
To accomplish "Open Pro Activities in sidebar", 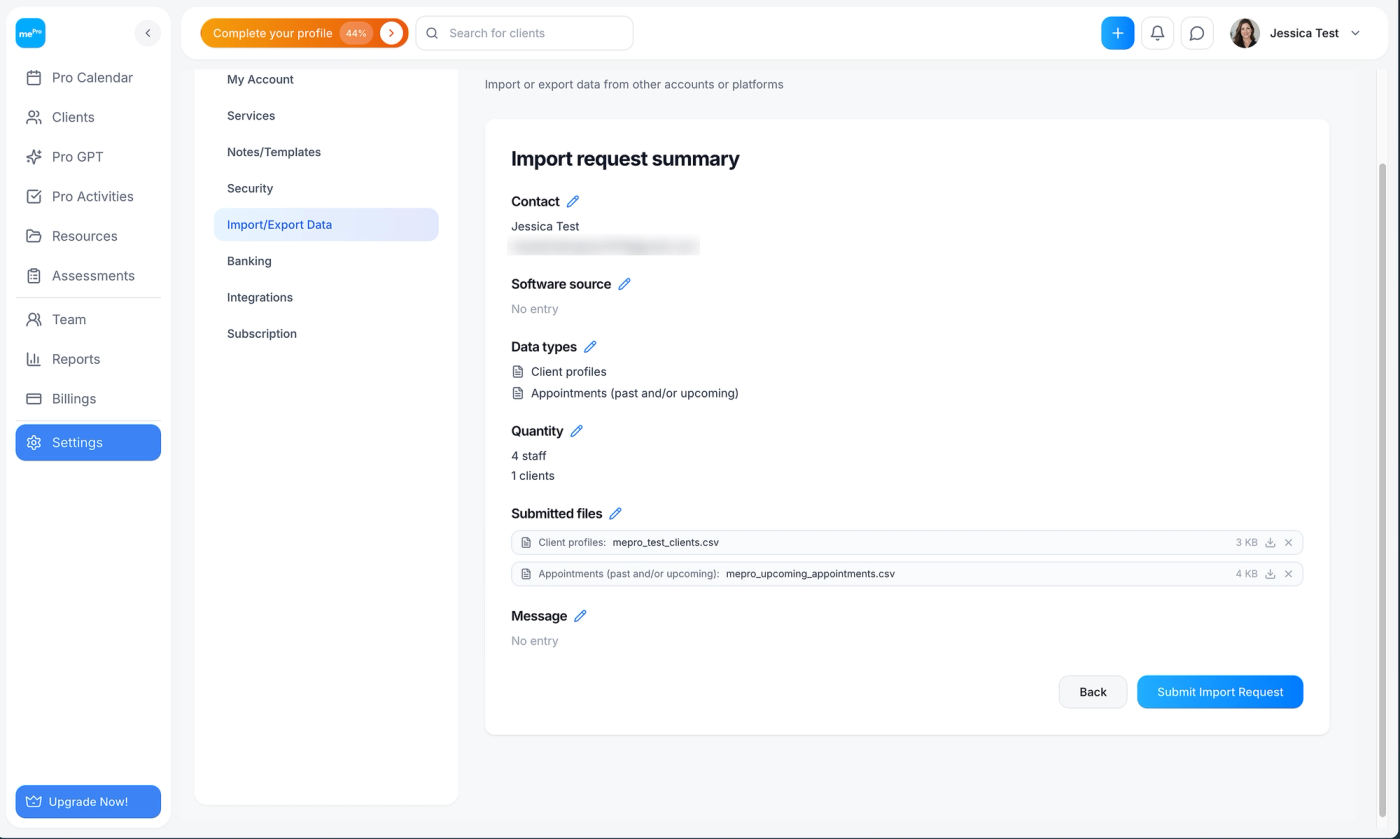I will click(x=88, y=196).
